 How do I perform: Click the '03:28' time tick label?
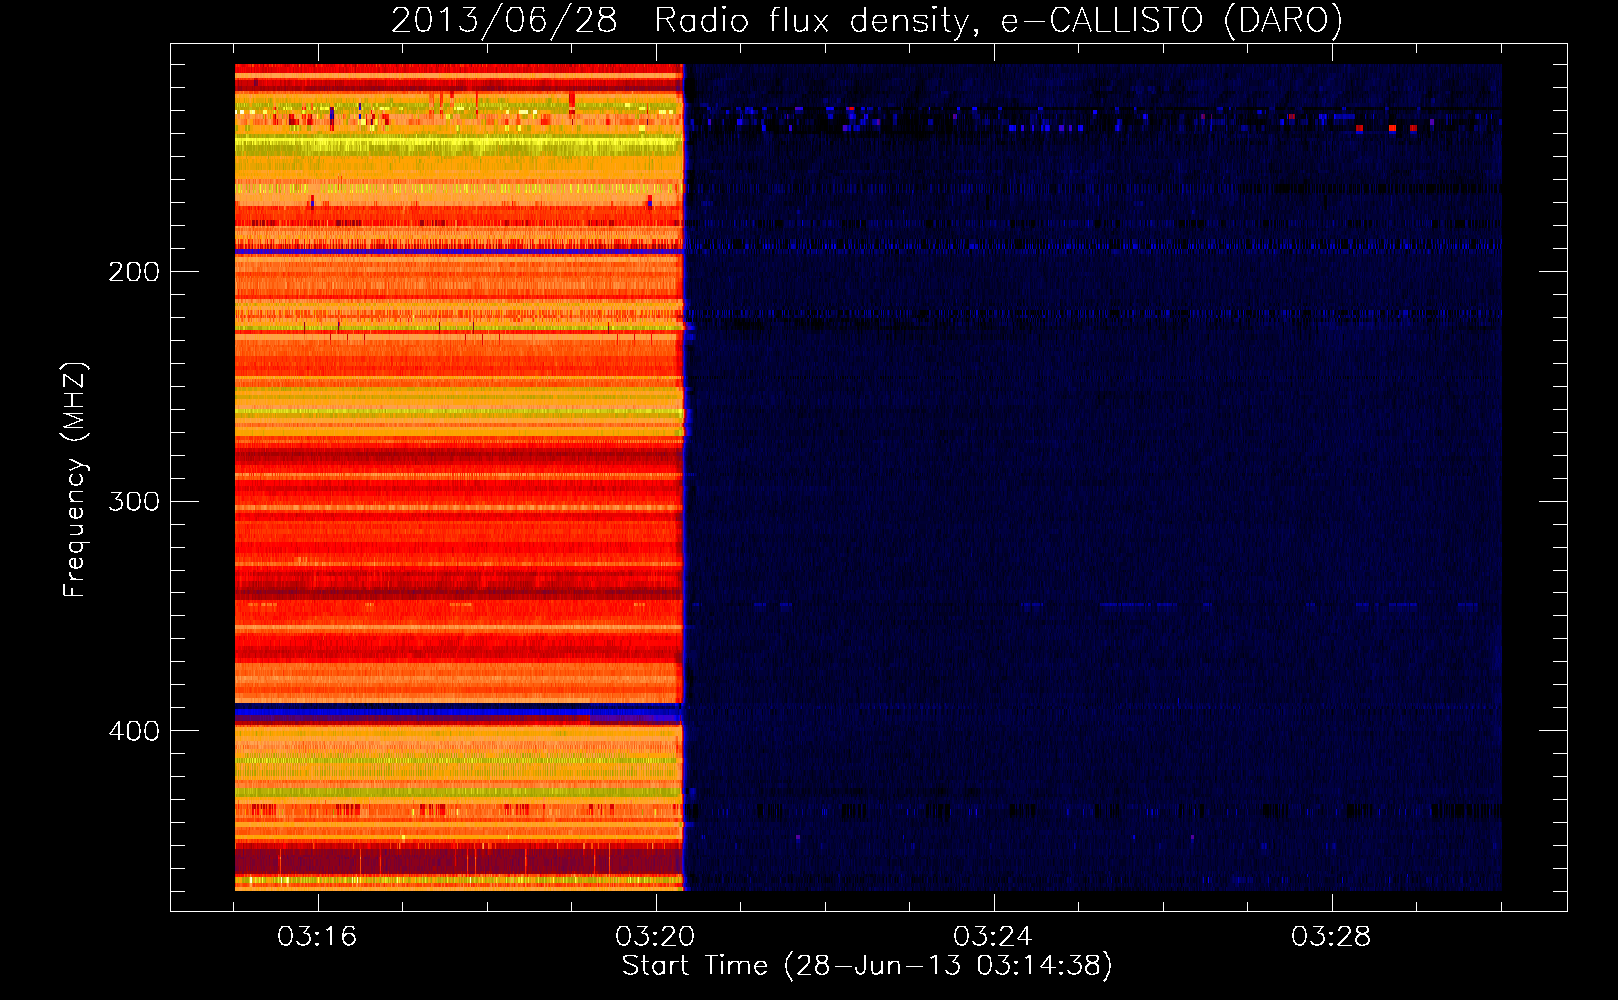tap(1331, 937)
